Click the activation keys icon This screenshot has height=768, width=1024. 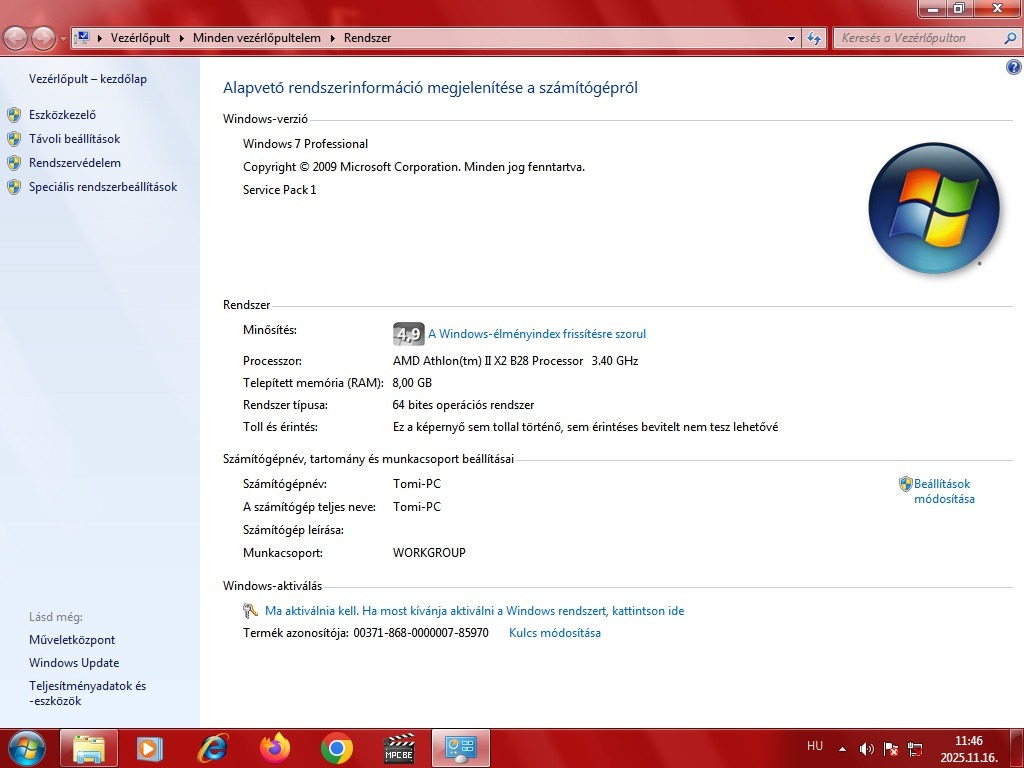[250, 611]
